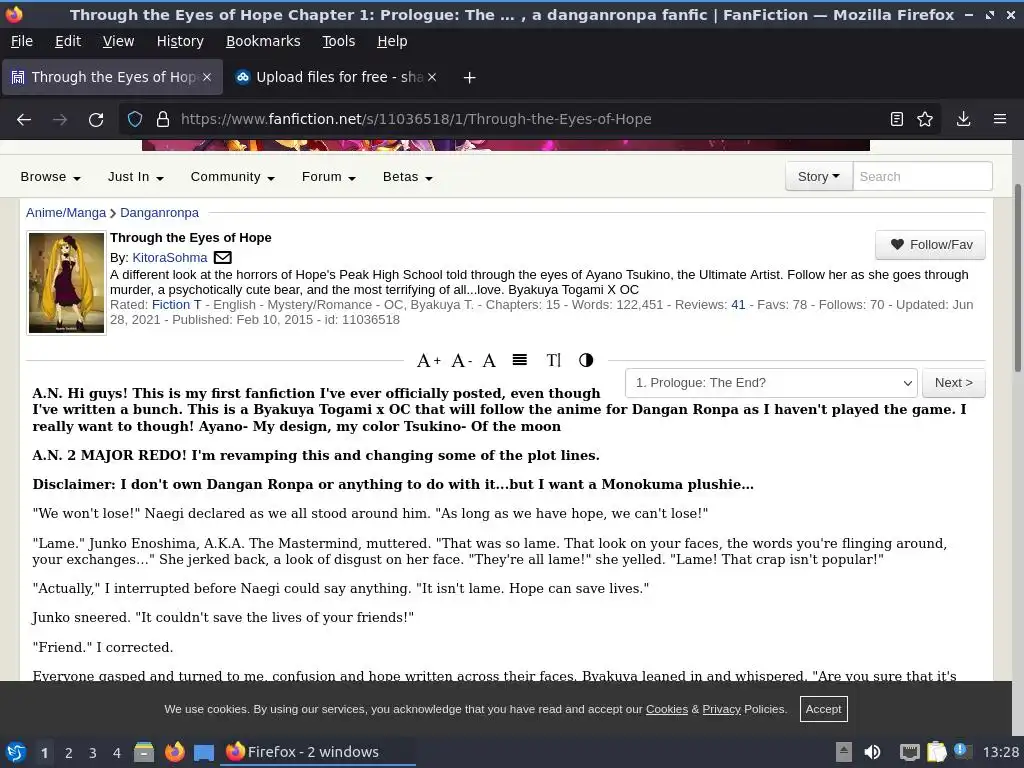The width and height of the screenshot is (1024, 768).
Task: Open the Edit menu
Action: click(68, 41)
